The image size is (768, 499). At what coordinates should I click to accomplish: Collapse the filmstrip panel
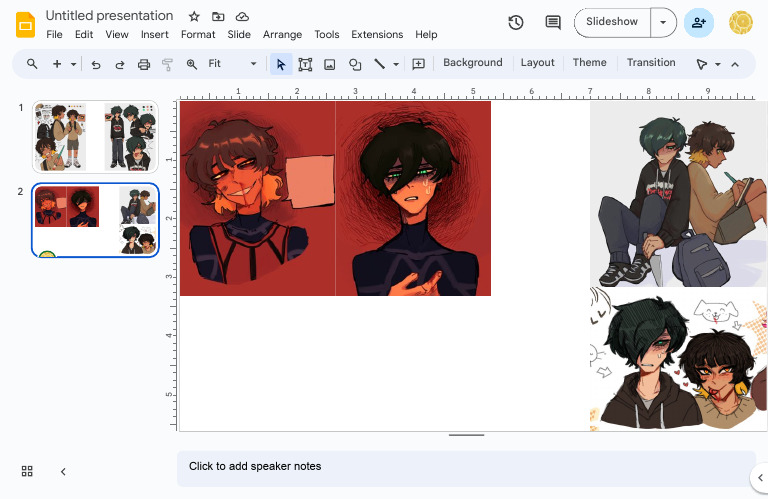(63, 472)
